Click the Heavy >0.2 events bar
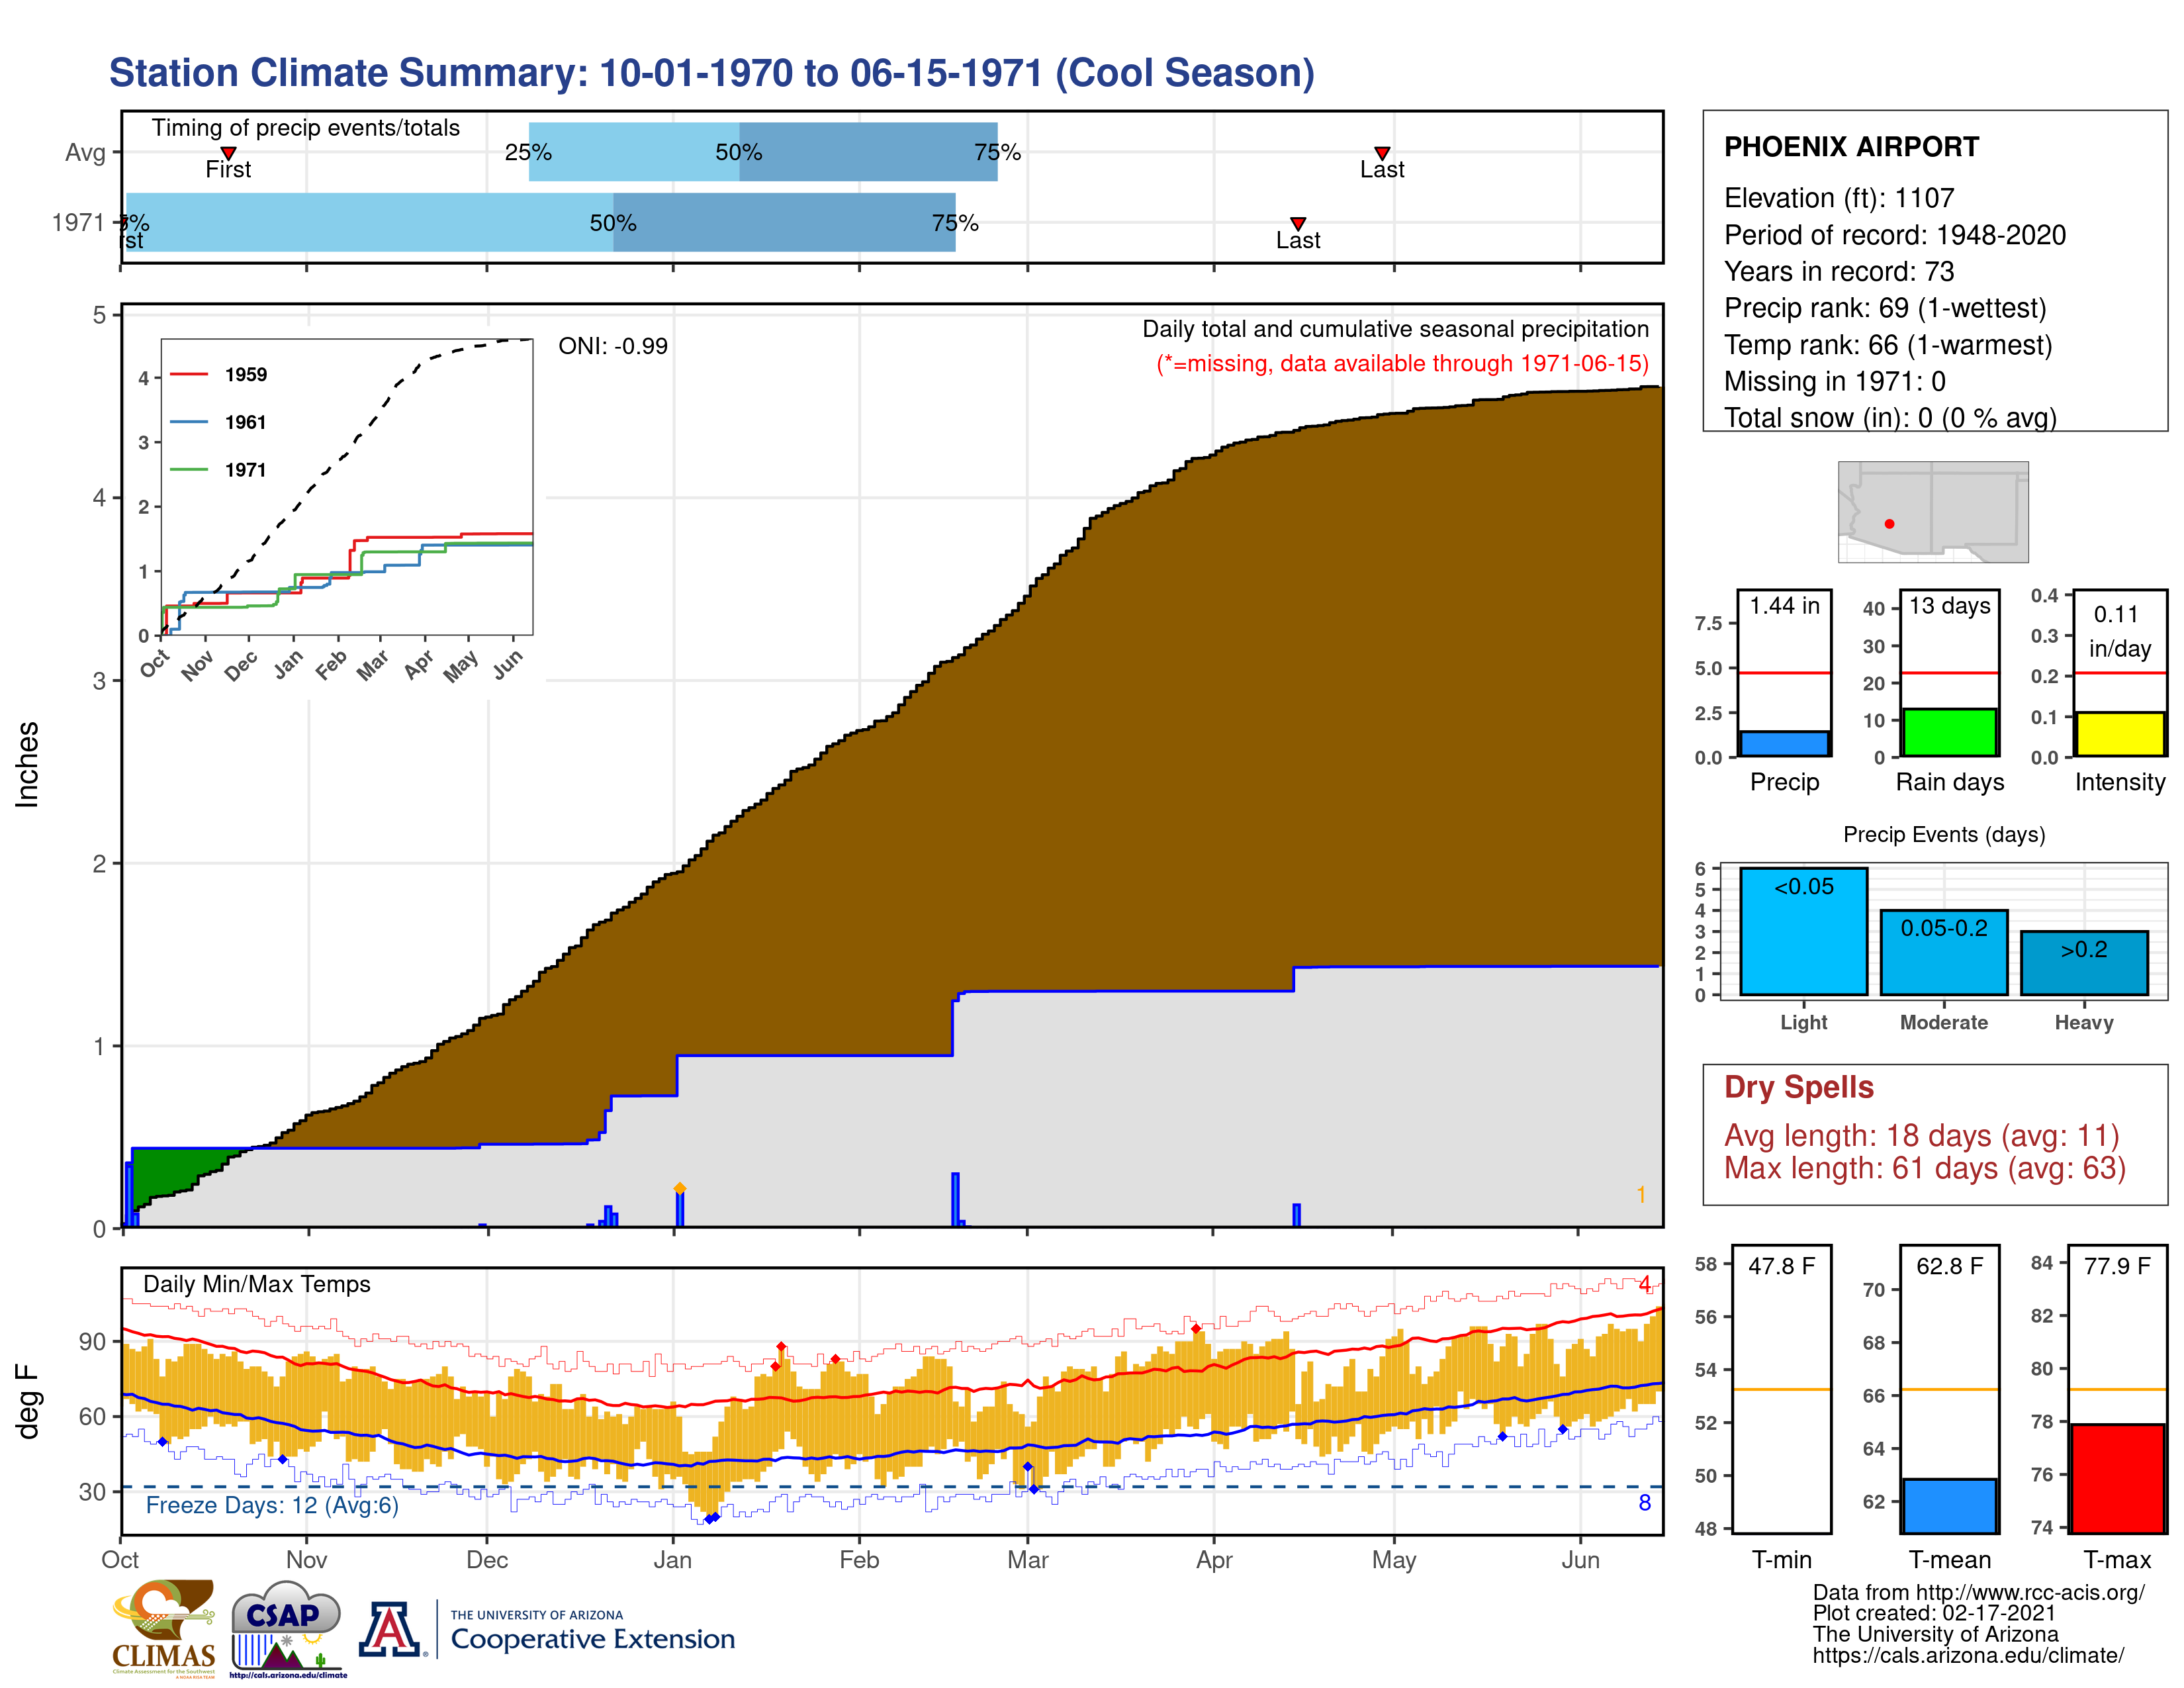Viewport: 2184px width, 1688px height. pos(2084,963)
